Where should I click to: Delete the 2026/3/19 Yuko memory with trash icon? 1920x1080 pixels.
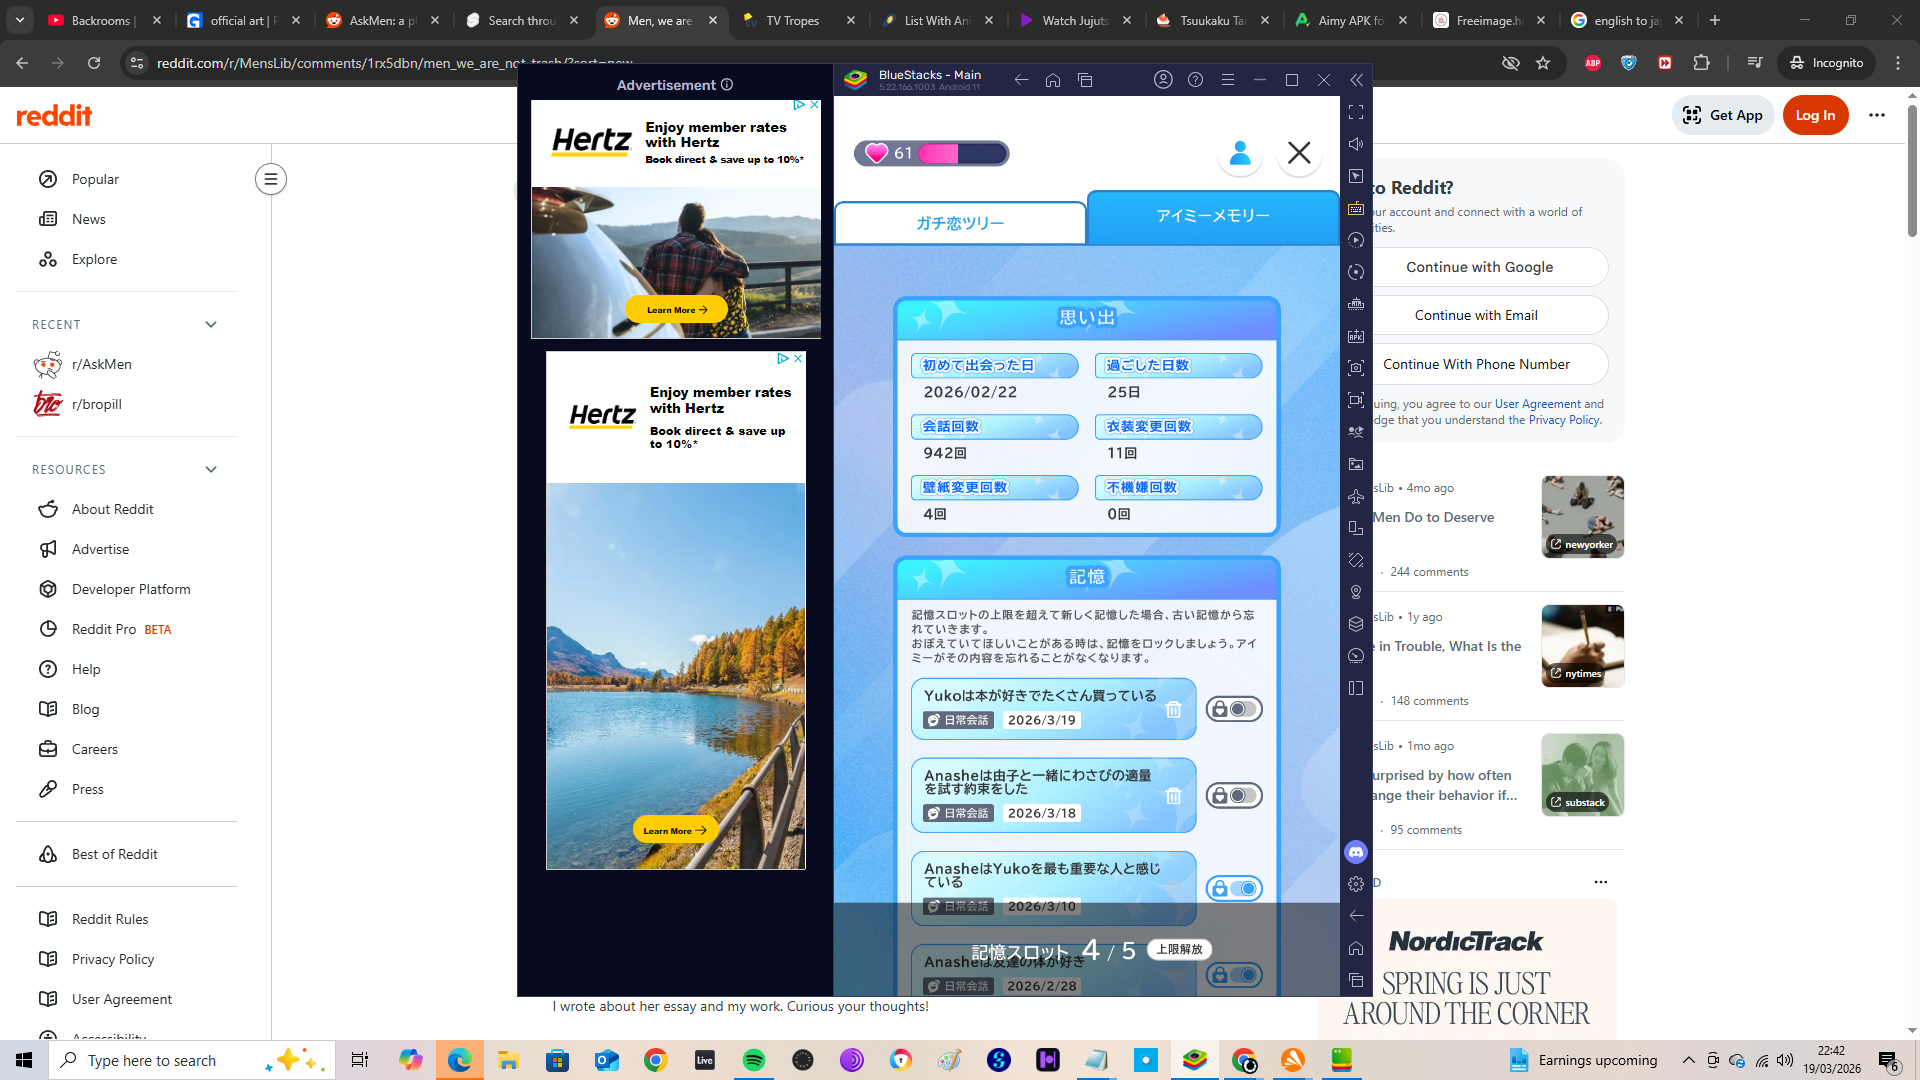(x=1173, y=709)
